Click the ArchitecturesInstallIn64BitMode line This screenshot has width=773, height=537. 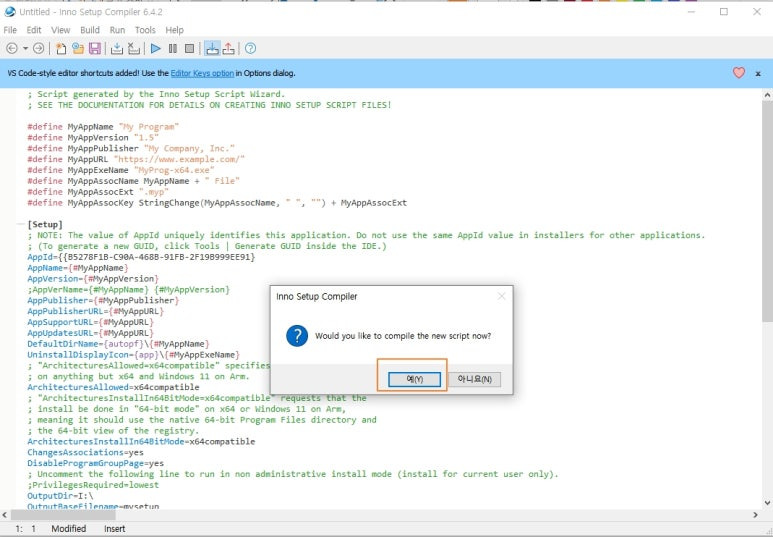(x=141, y=441)
